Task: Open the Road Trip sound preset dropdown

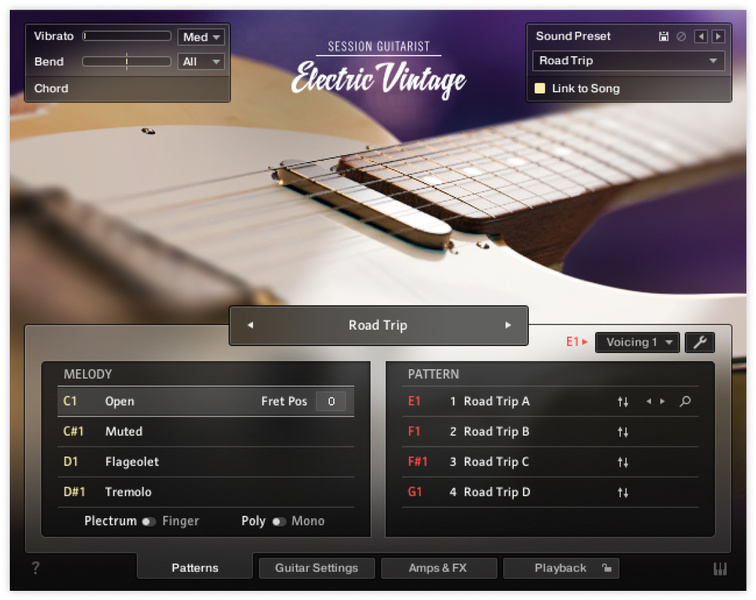Action: (x=628, y=61)
